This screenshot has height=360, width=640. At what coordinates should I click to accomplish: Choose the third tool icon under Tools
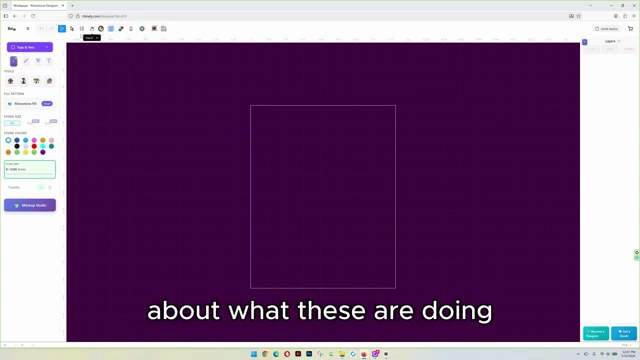[x=36, y=81]
